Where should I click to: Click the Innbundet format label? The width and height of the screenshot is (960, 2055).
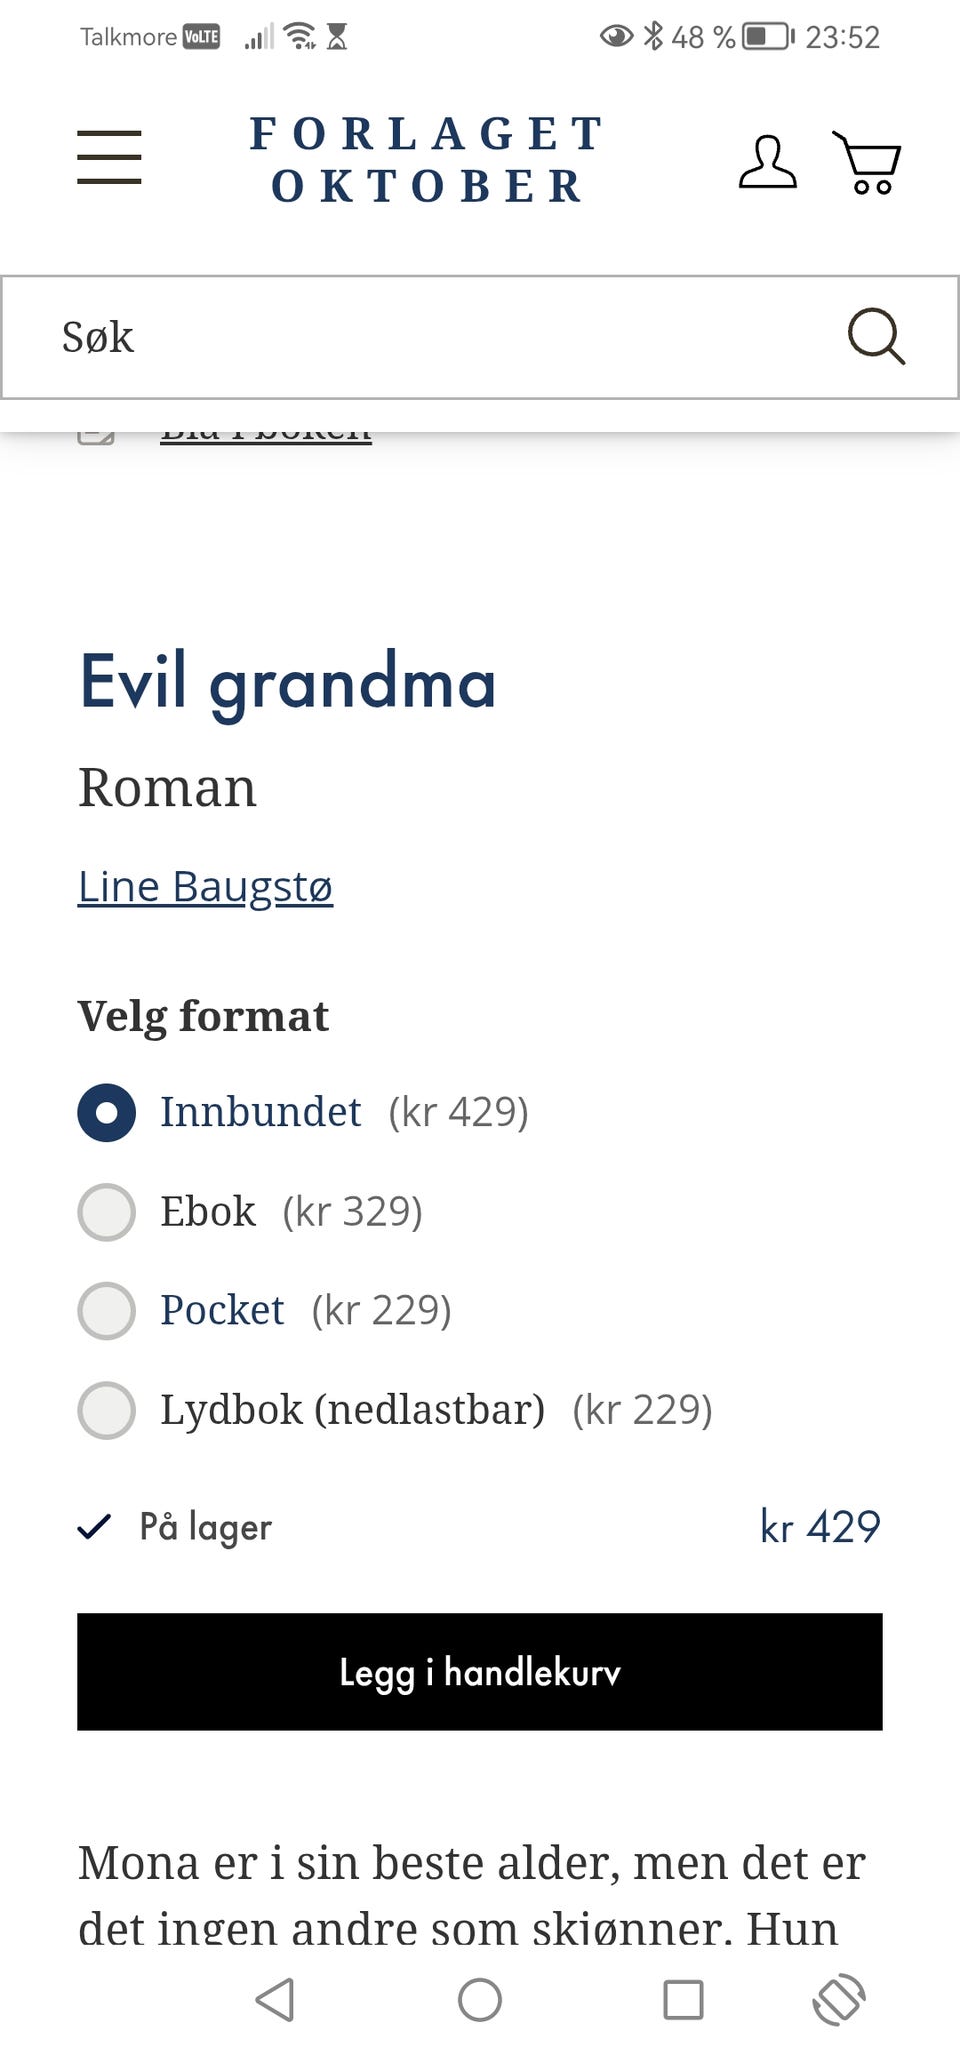pyautogui.click(x=260, y=1112)
